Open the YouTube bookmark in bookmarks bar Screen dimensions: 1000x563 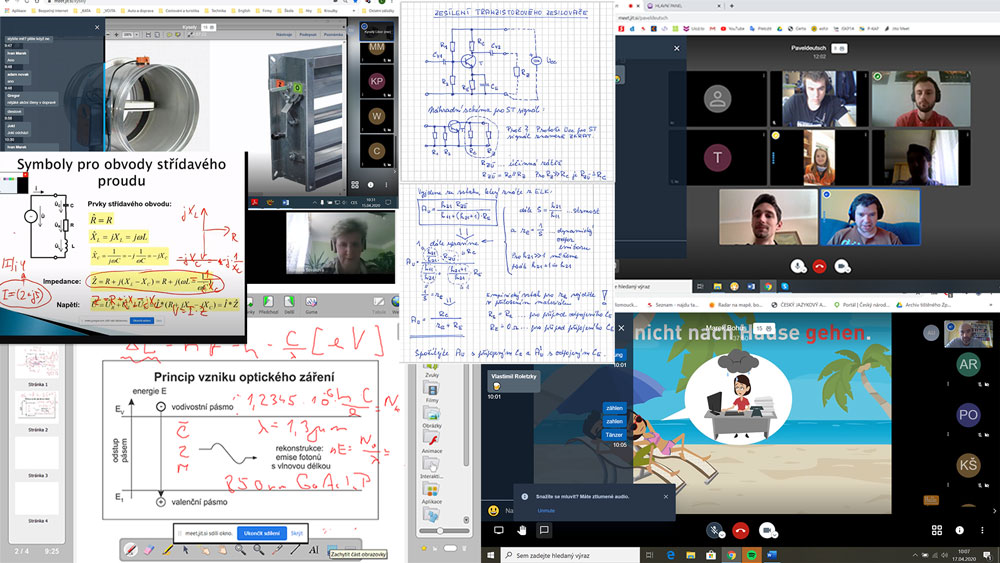733,29
